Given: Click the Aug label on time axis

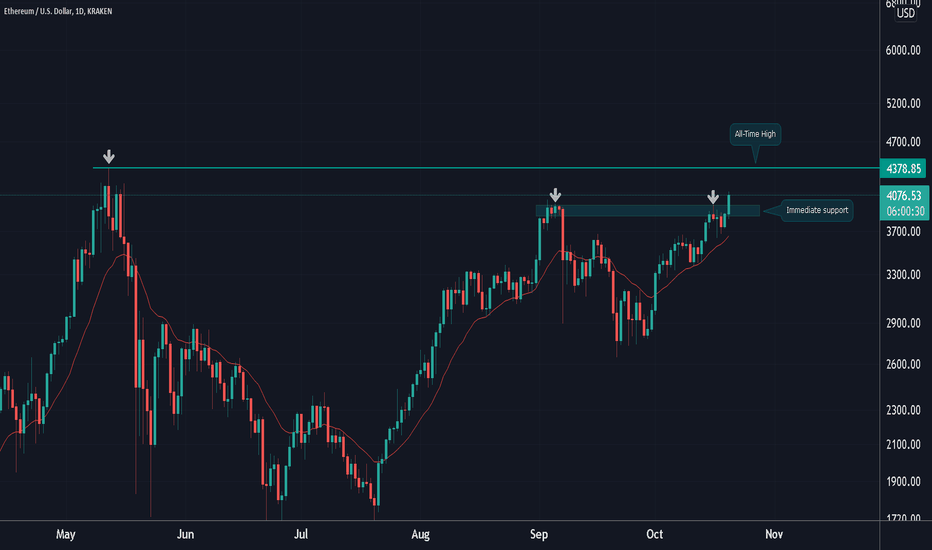Looking at the screenshot, I should 420,535.
